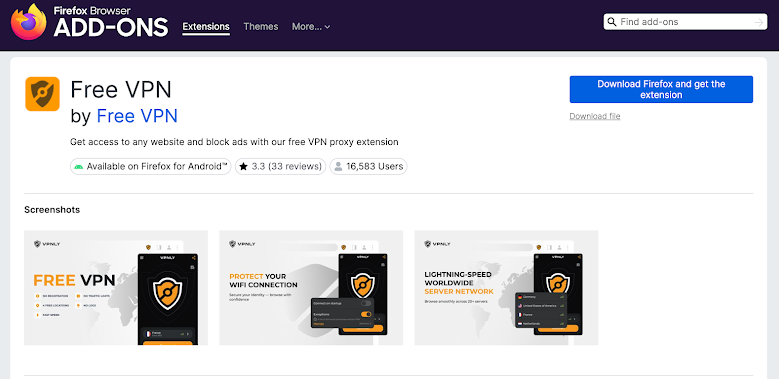779x379 pixels.
Task: Click the Free VPN extension title
Action: click(x=121, y=90)
